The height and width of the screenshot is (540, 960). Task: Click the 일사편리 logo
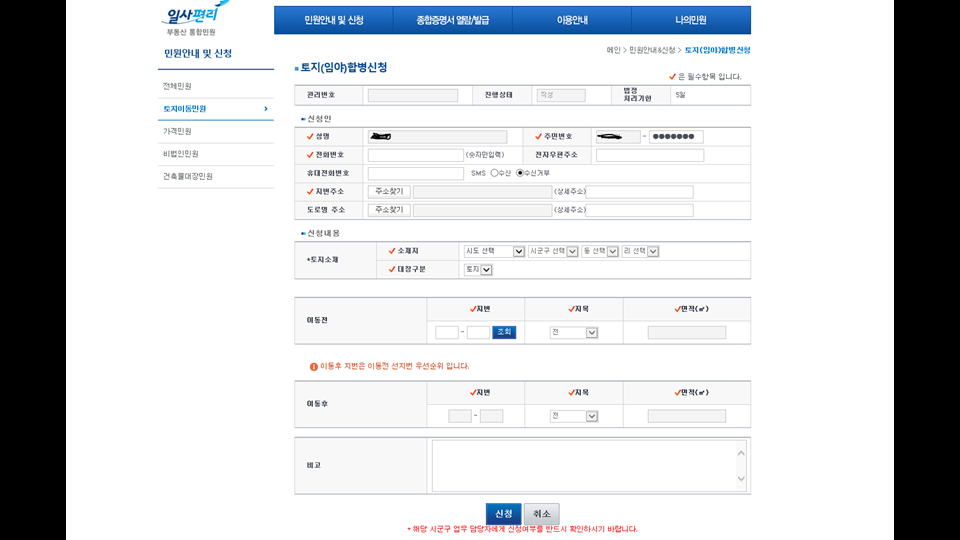(195, 18)
